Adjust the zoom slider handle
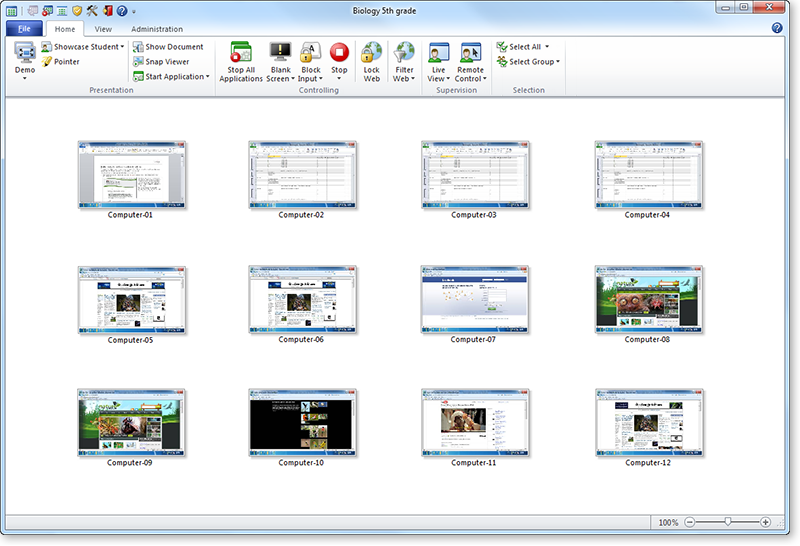This screenshot has height=546, width=800. tap(728, 522)
